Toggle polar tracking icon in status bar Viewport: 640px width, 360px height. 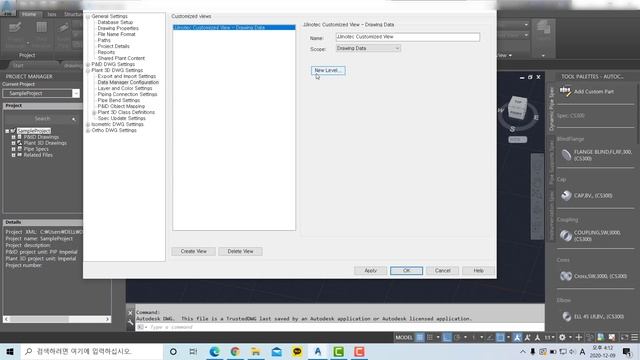click(457, 337)
